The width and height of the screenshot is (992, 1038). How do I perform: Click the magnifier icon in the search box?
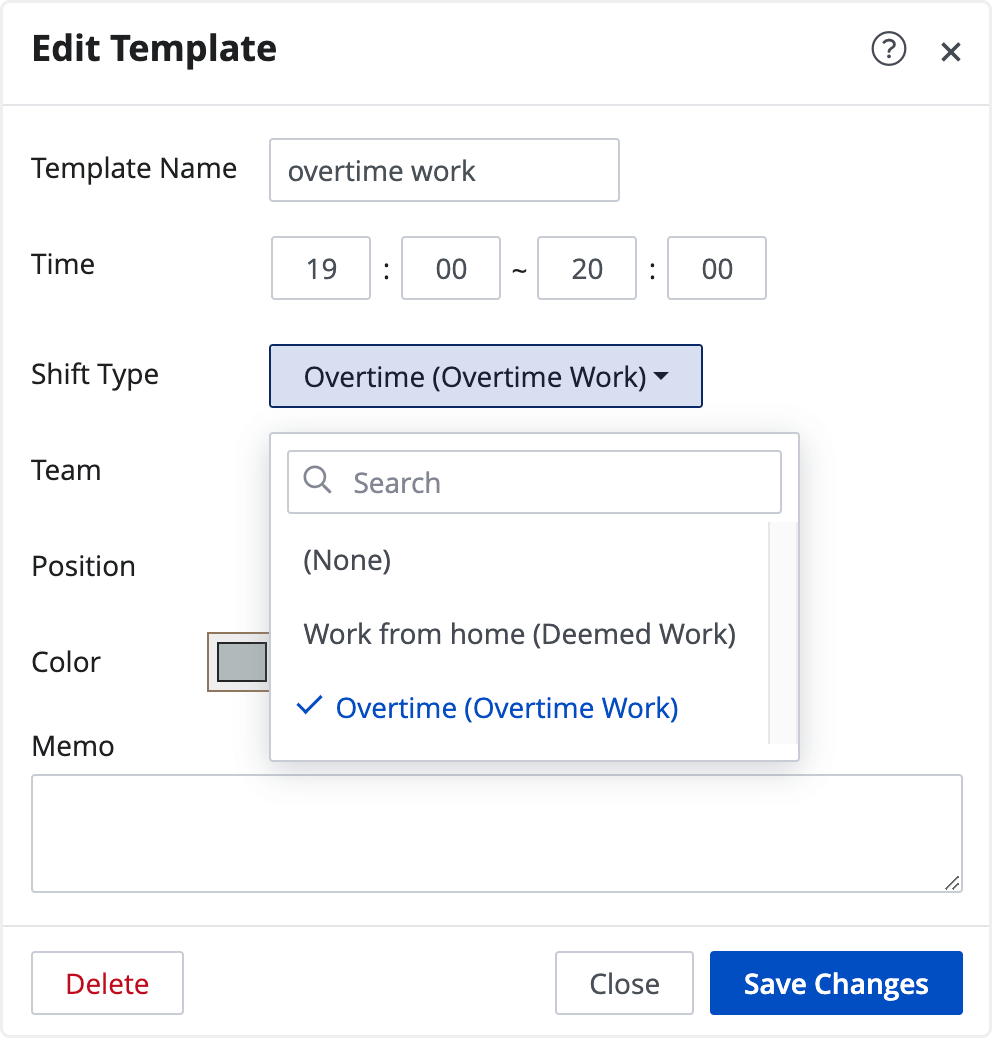pyautogui.click(x=317, y=479)
